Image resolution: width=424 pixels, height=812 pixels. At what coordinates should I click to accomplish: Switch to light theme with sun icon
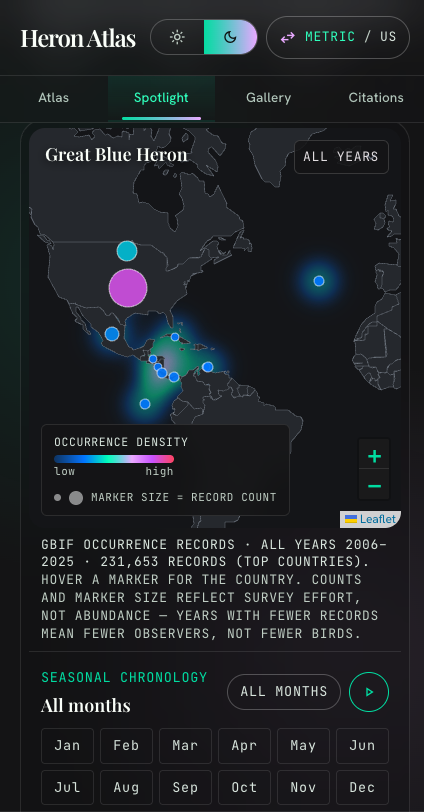pyautogui.click(x=177, y=37)
